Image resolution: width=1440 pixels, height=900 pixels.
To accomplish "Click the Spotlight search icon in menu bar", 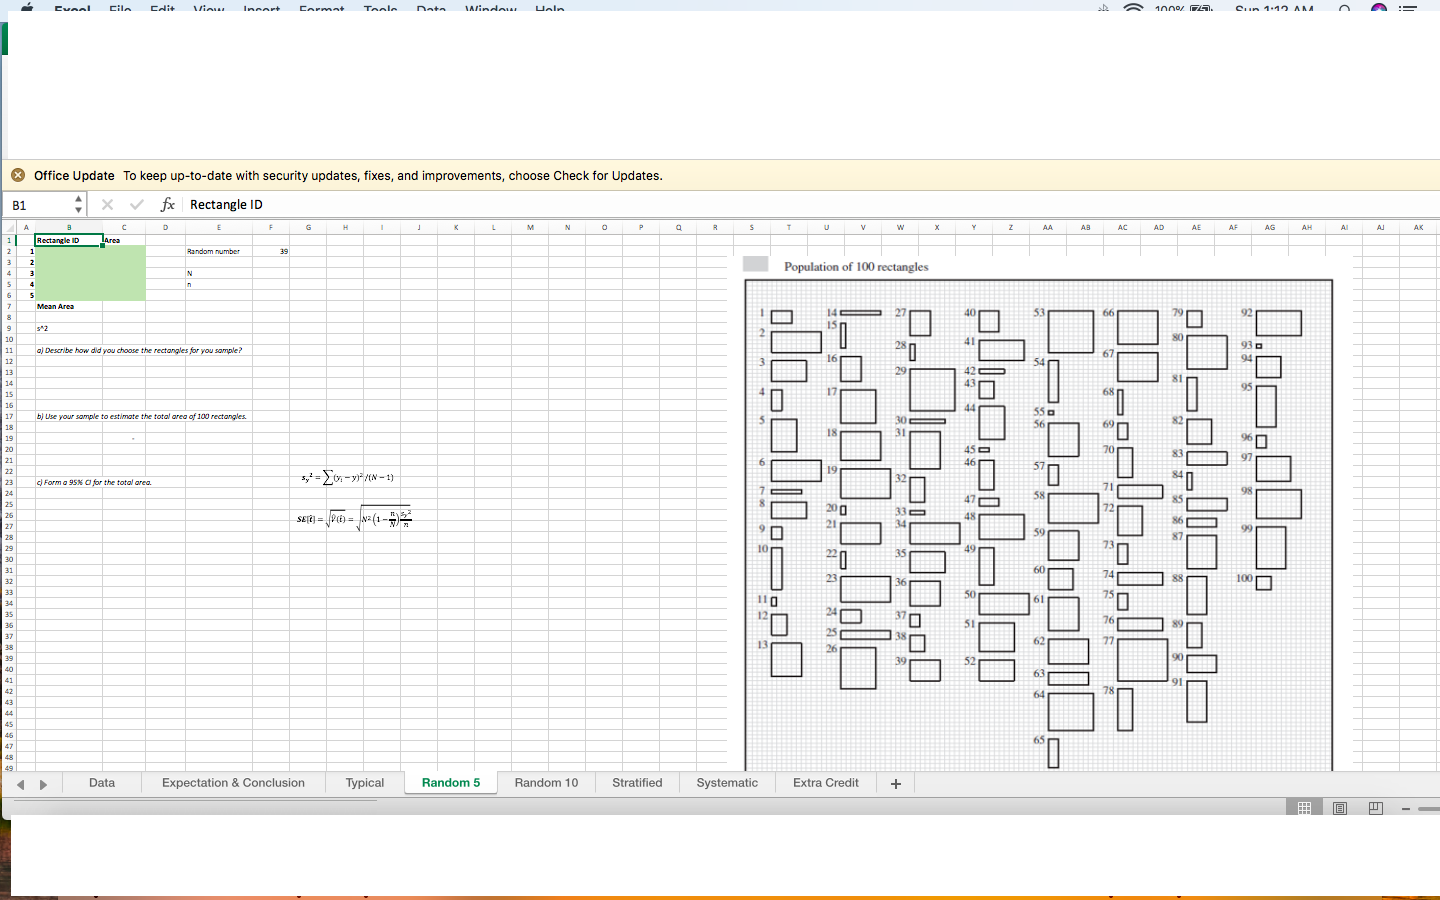I will 1345,9.
